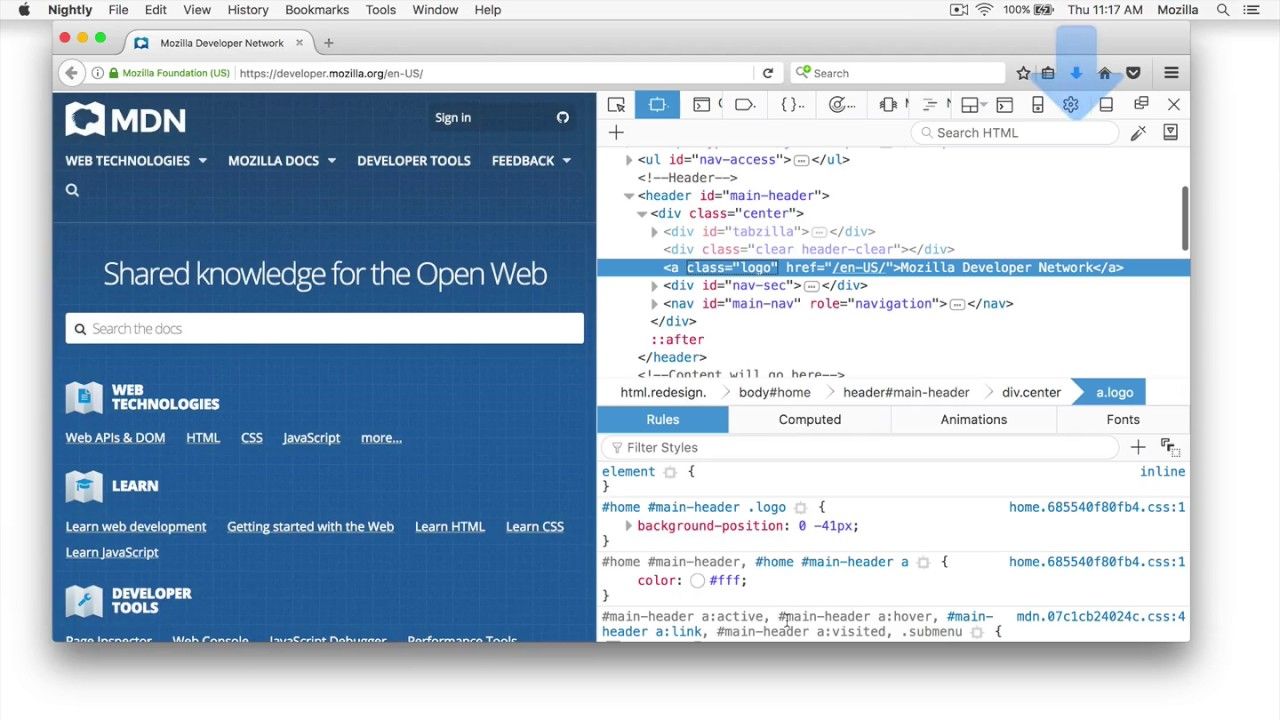Select body#home in the breadcrumbs
Screen dimensions: 1280x720
pyautogui.click(x=775, y=393)
